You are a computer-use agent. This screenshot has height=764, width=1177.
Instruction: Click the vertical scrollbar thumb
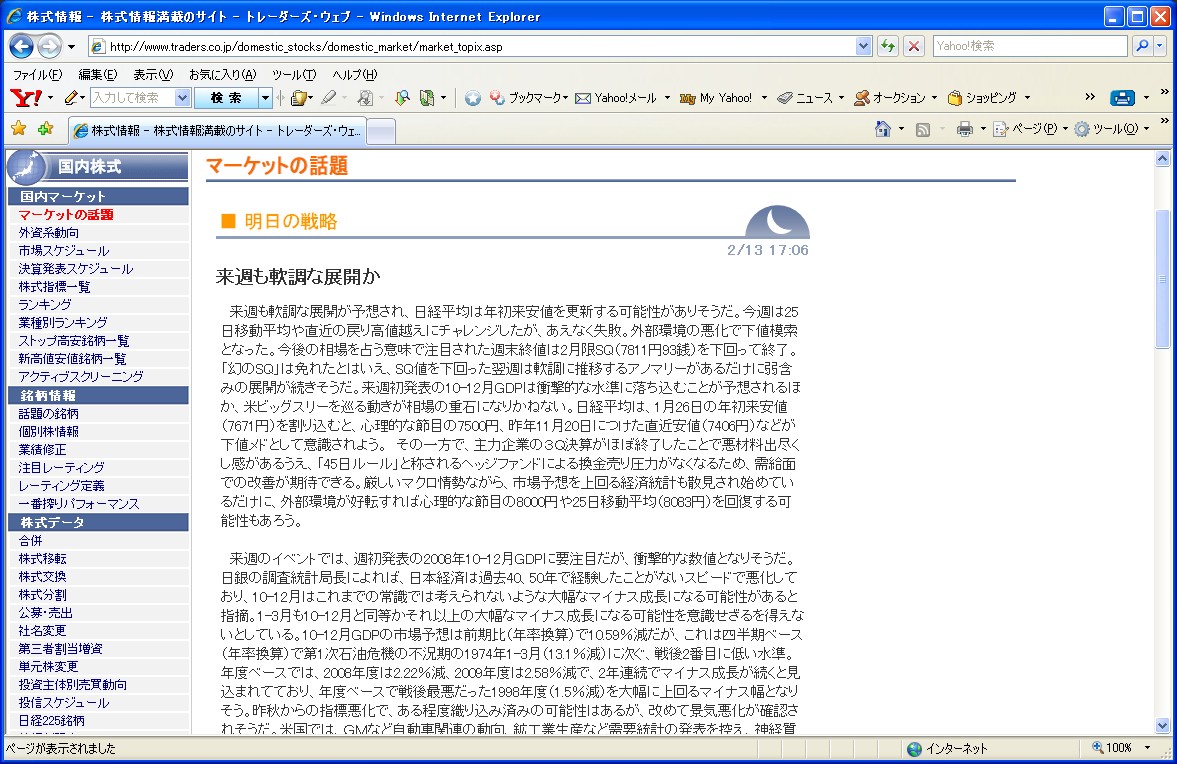click(1162, 278)
